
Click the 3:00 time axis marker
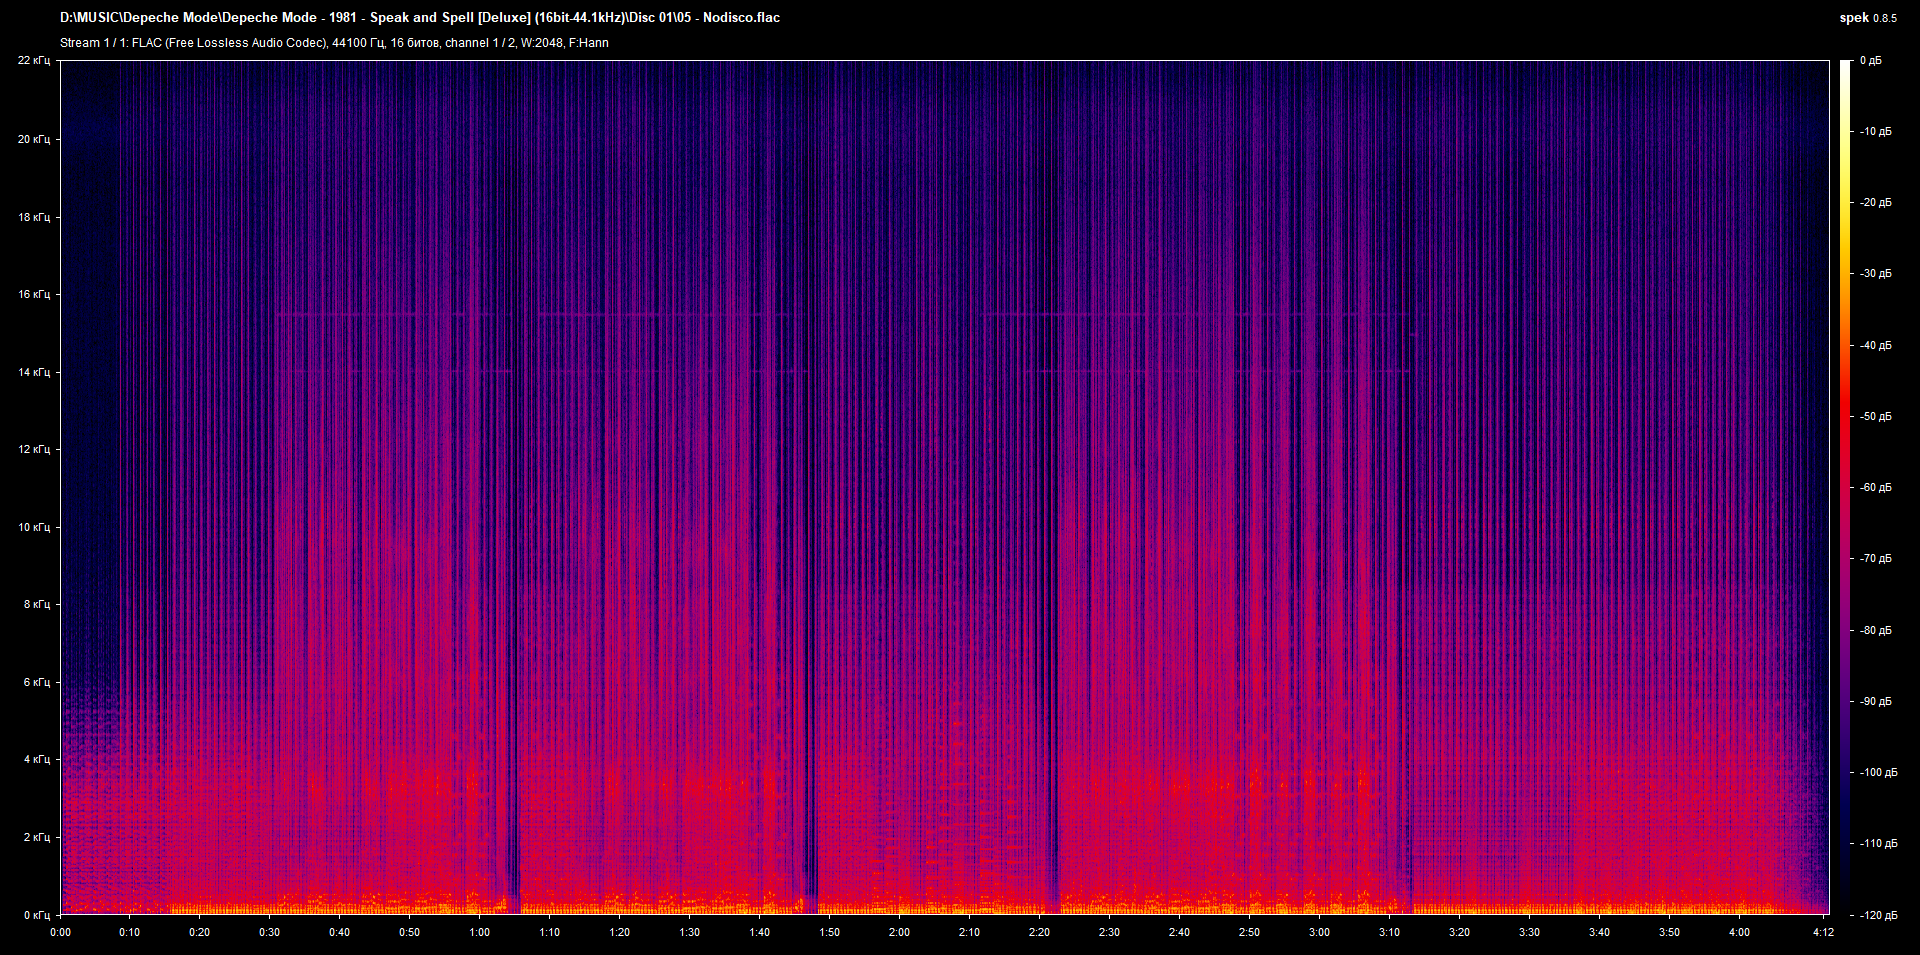[x=1319, y=932]
